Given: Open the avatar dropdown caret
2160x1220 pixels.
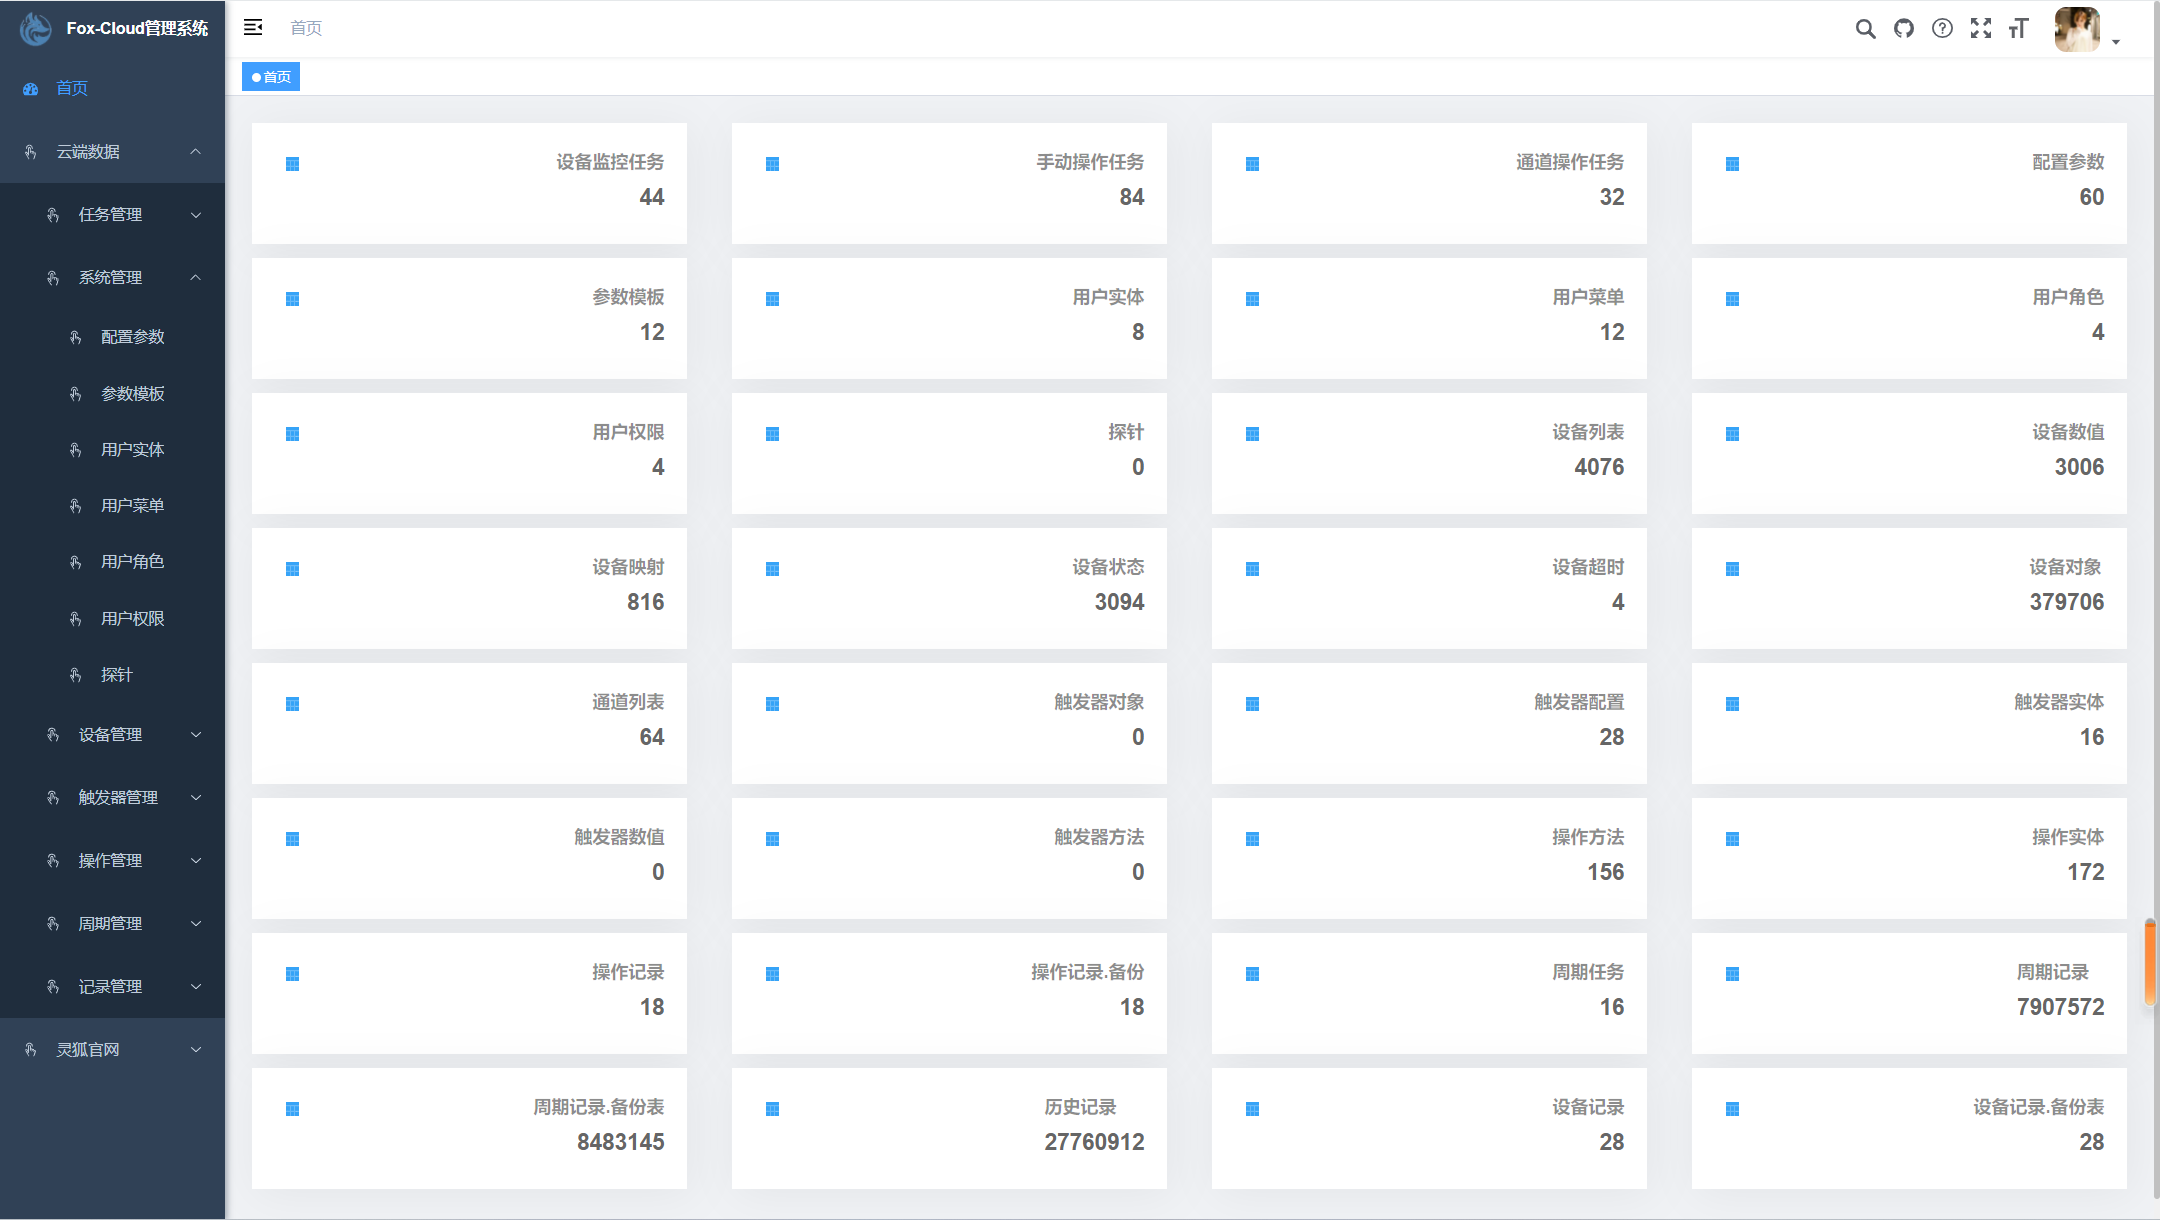Looking at the screenshot, I should pyautogui.click(x=2116, y=42).
